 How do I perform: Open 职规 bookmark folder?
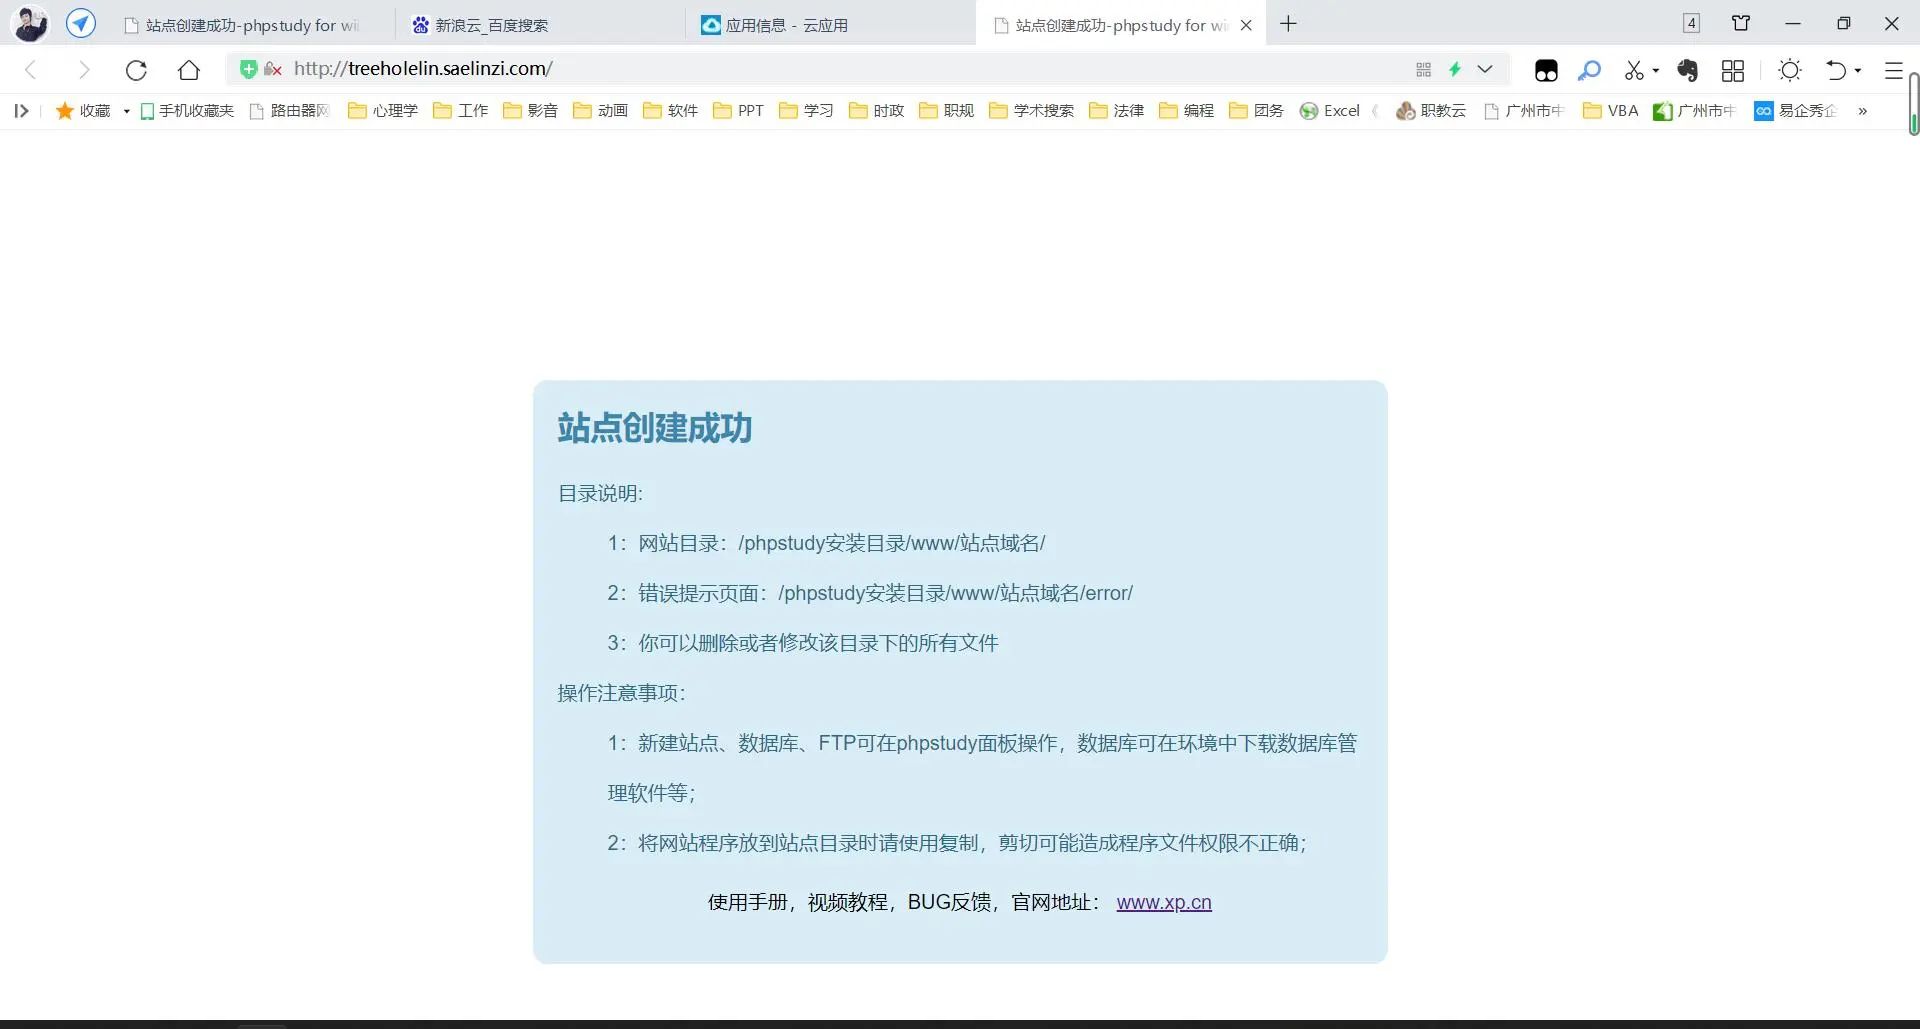coord(947,111)
